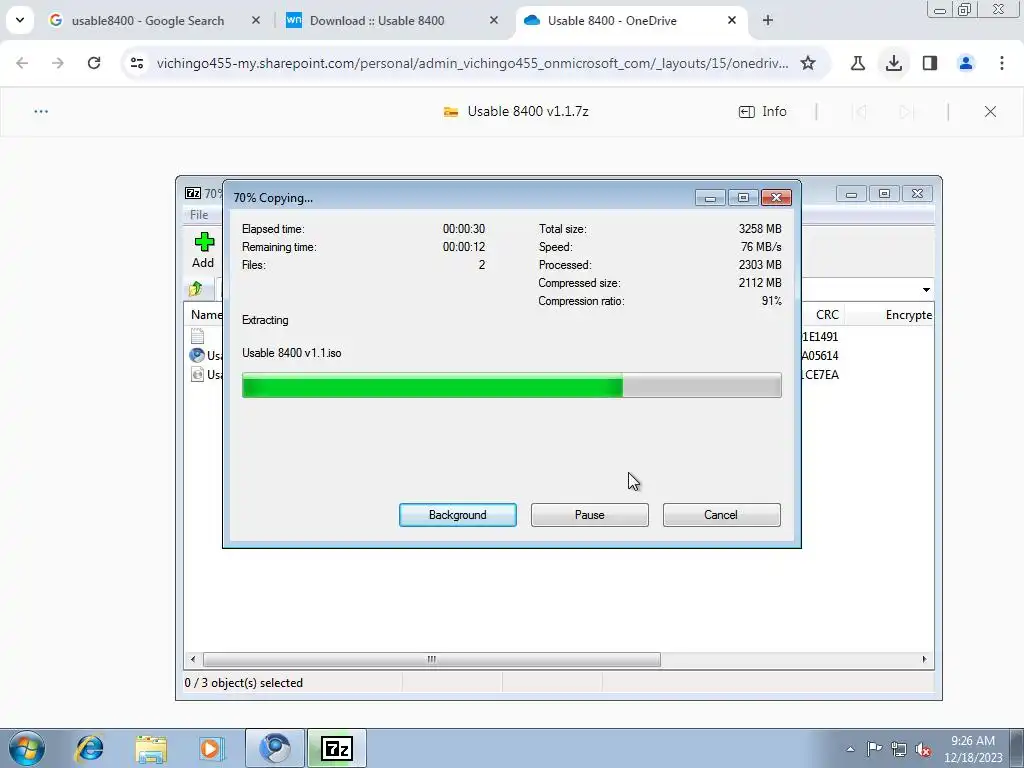Viewport: 1024px width, 768px height.
Task: Open Chrome downloads panel
Action: [894, 63]
